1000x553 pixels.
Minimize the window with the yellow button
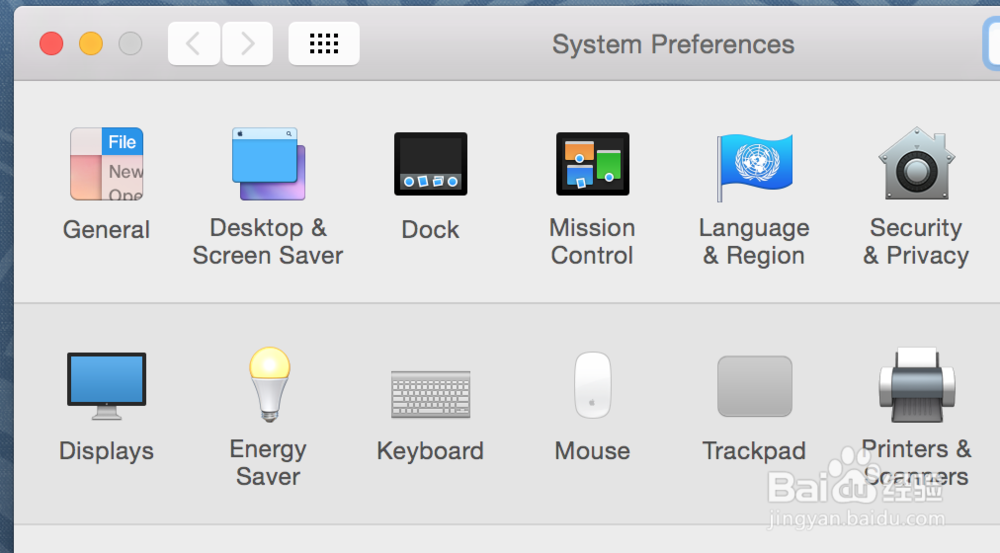91,44
